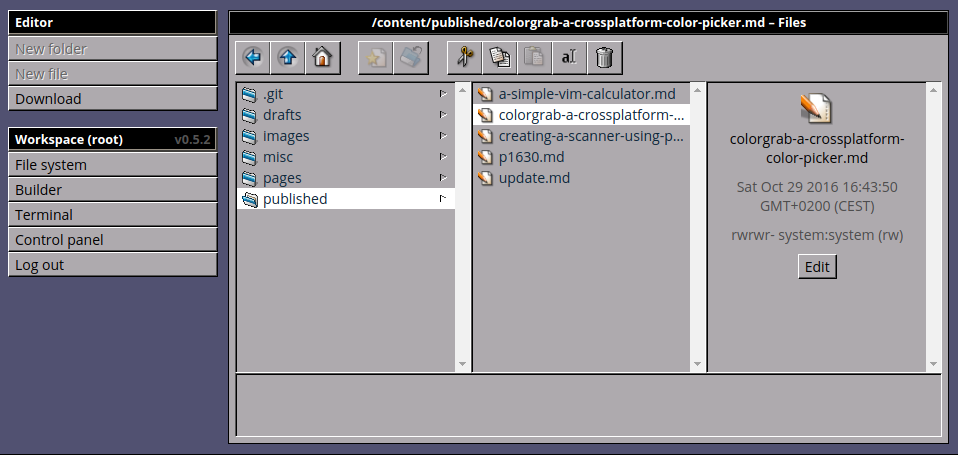This screenshot has width=958, height=455.
Task: Click the images folder icon
Action: pyautogui.click(x=249, y=136)
